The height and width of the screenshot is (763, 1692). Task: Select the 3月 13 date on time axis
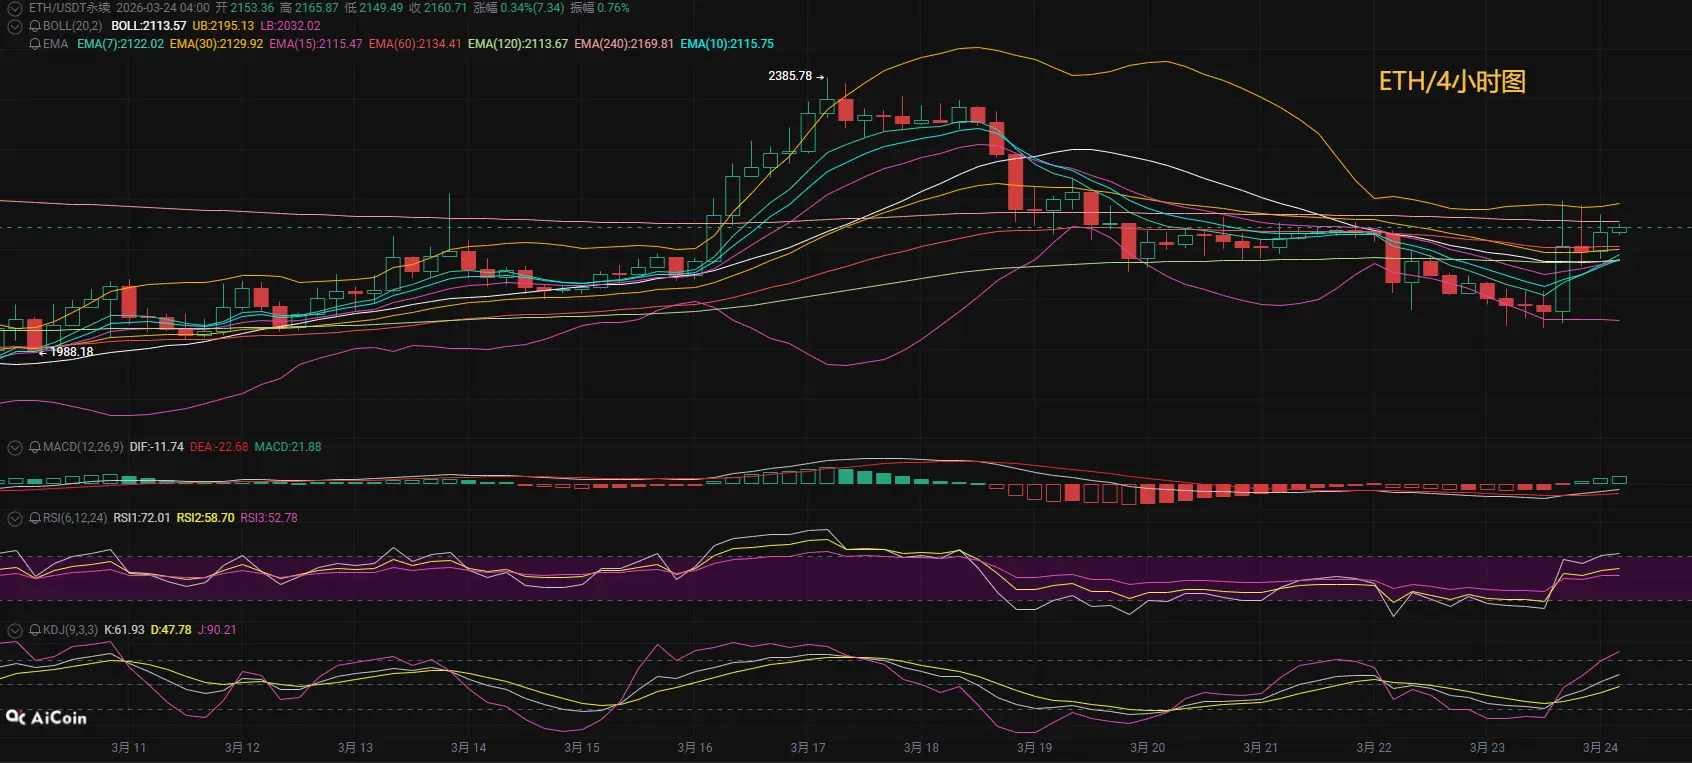point(355,748)
